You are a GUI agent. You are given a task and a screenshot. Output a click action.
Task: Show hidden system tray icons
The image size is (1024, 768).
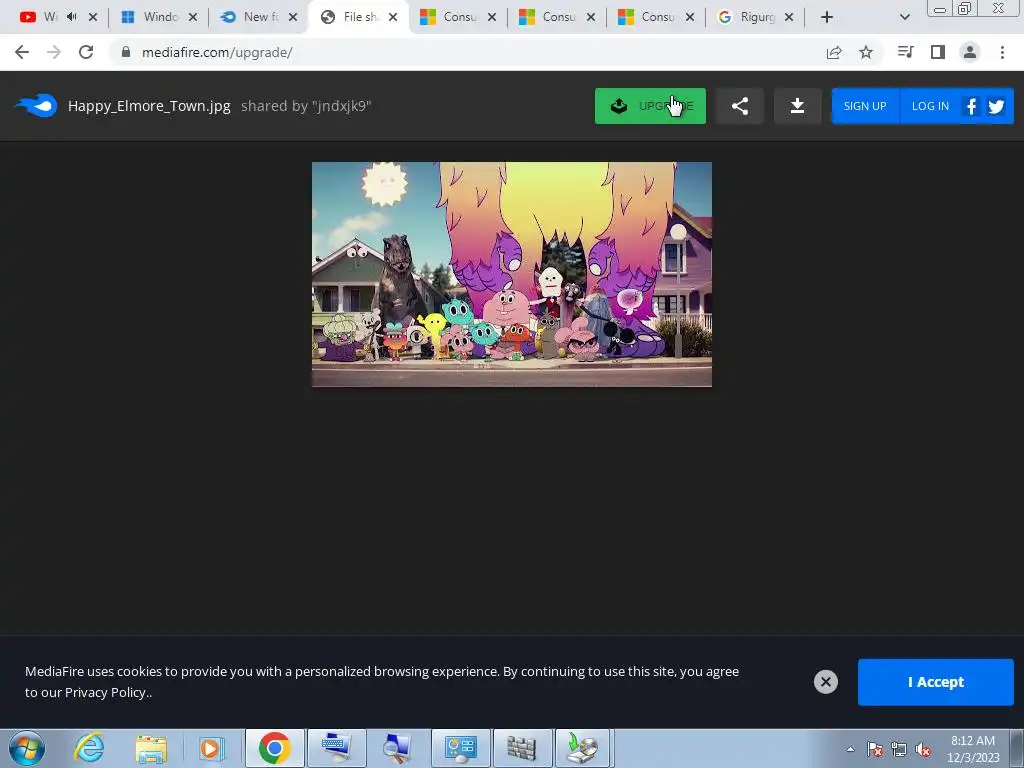coord(850,749)
